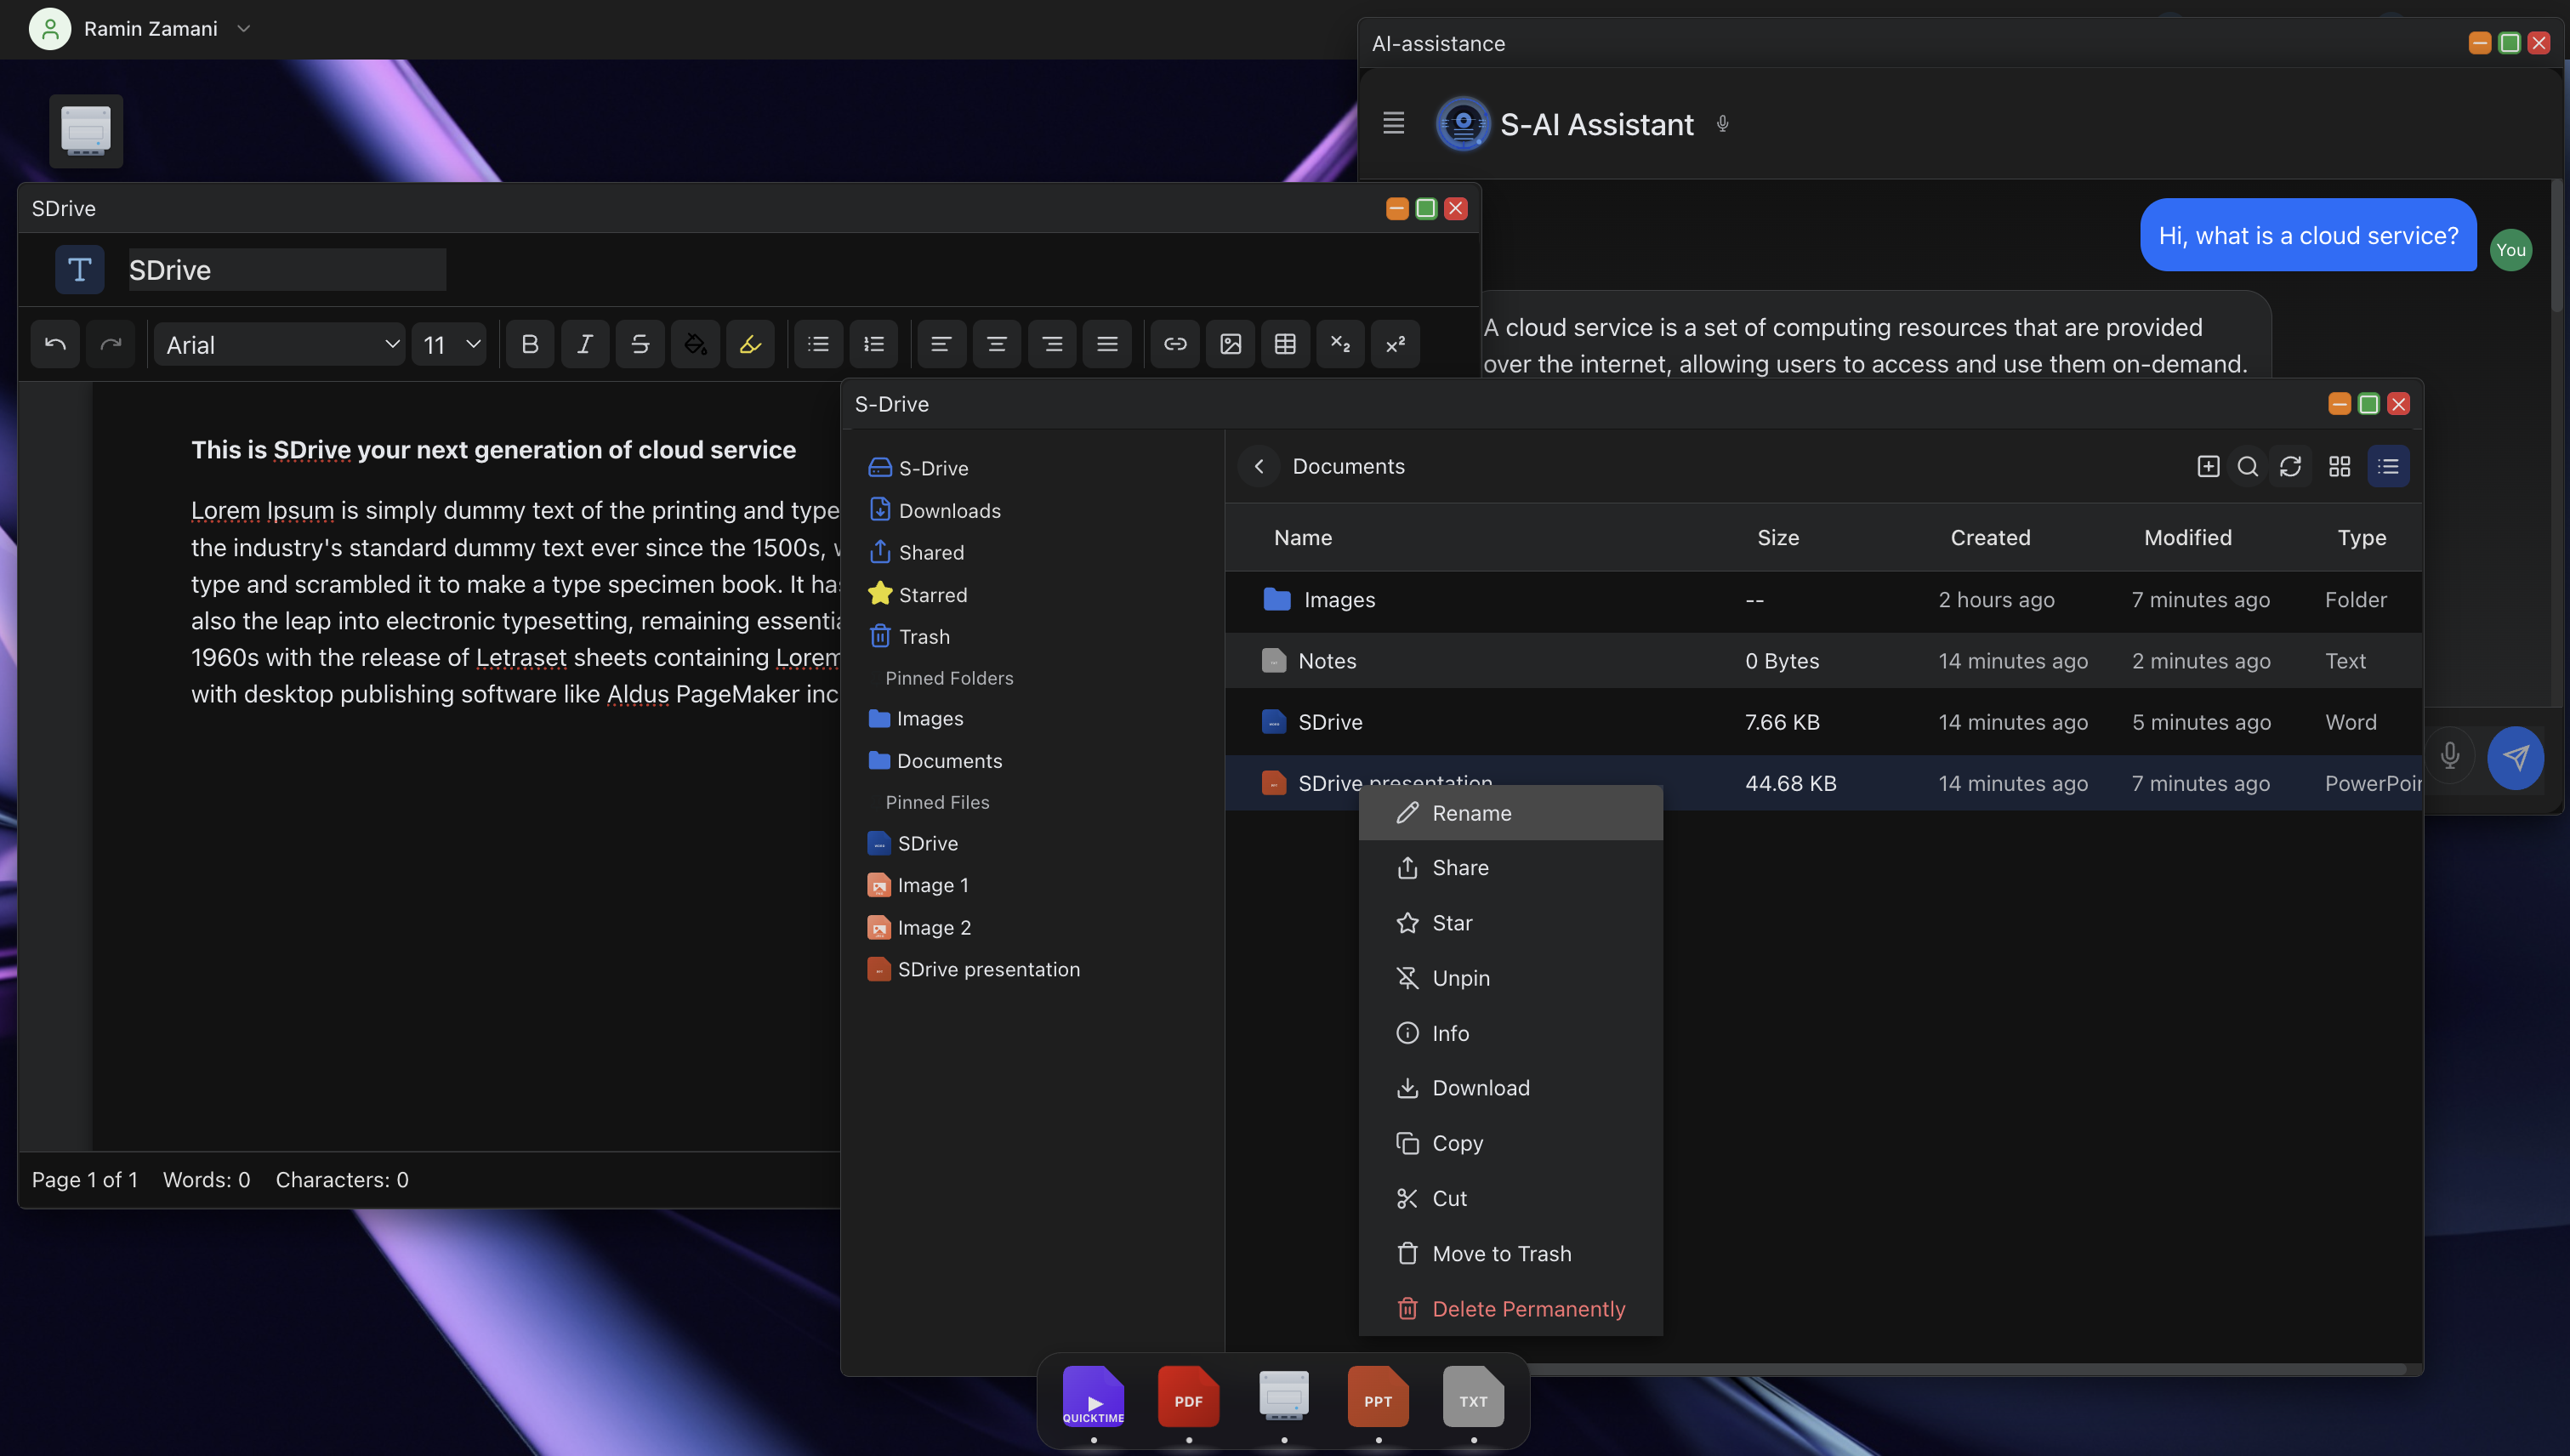Click the insert image icon
2570x1456 pixels.
(x=1230, y=345)
